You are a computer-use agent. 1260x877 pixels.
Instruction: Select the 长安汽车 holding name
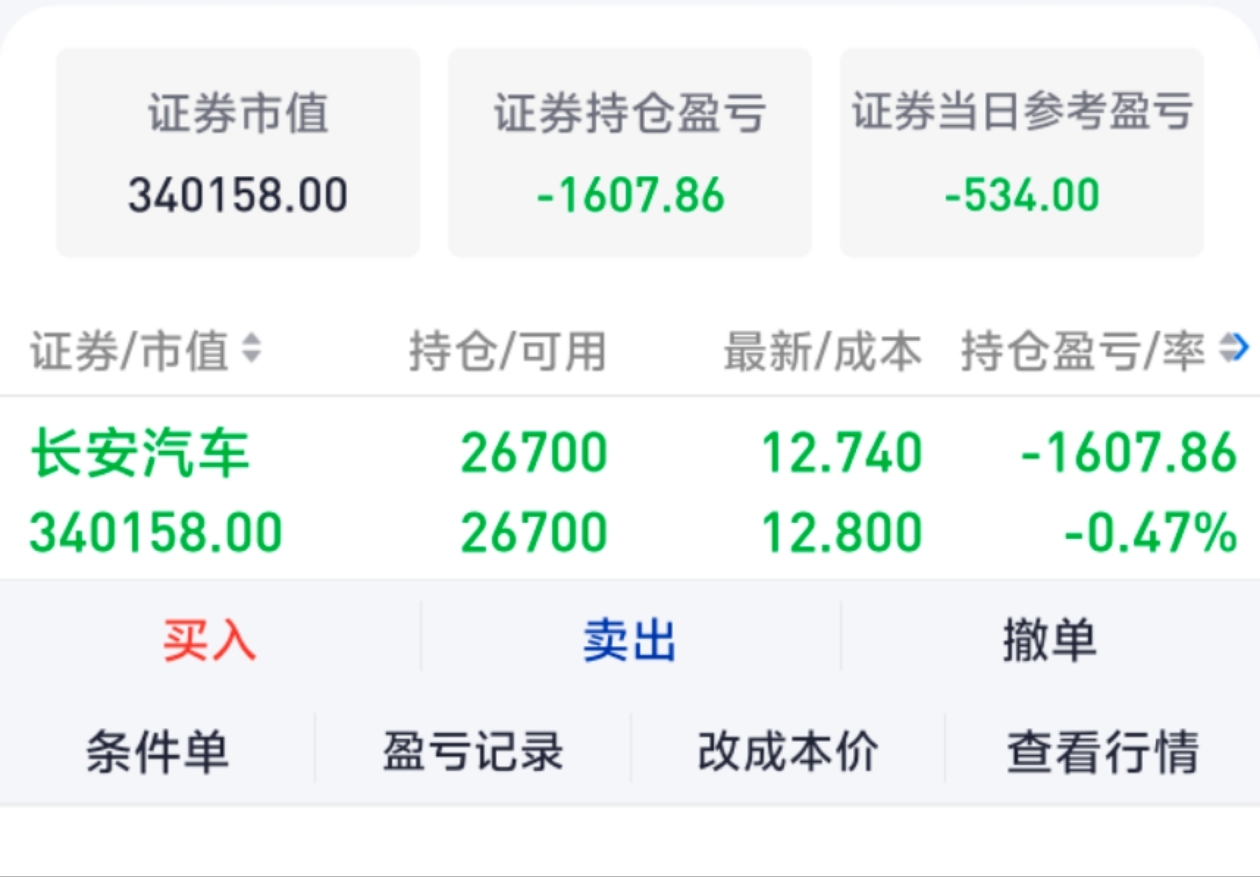140,453
